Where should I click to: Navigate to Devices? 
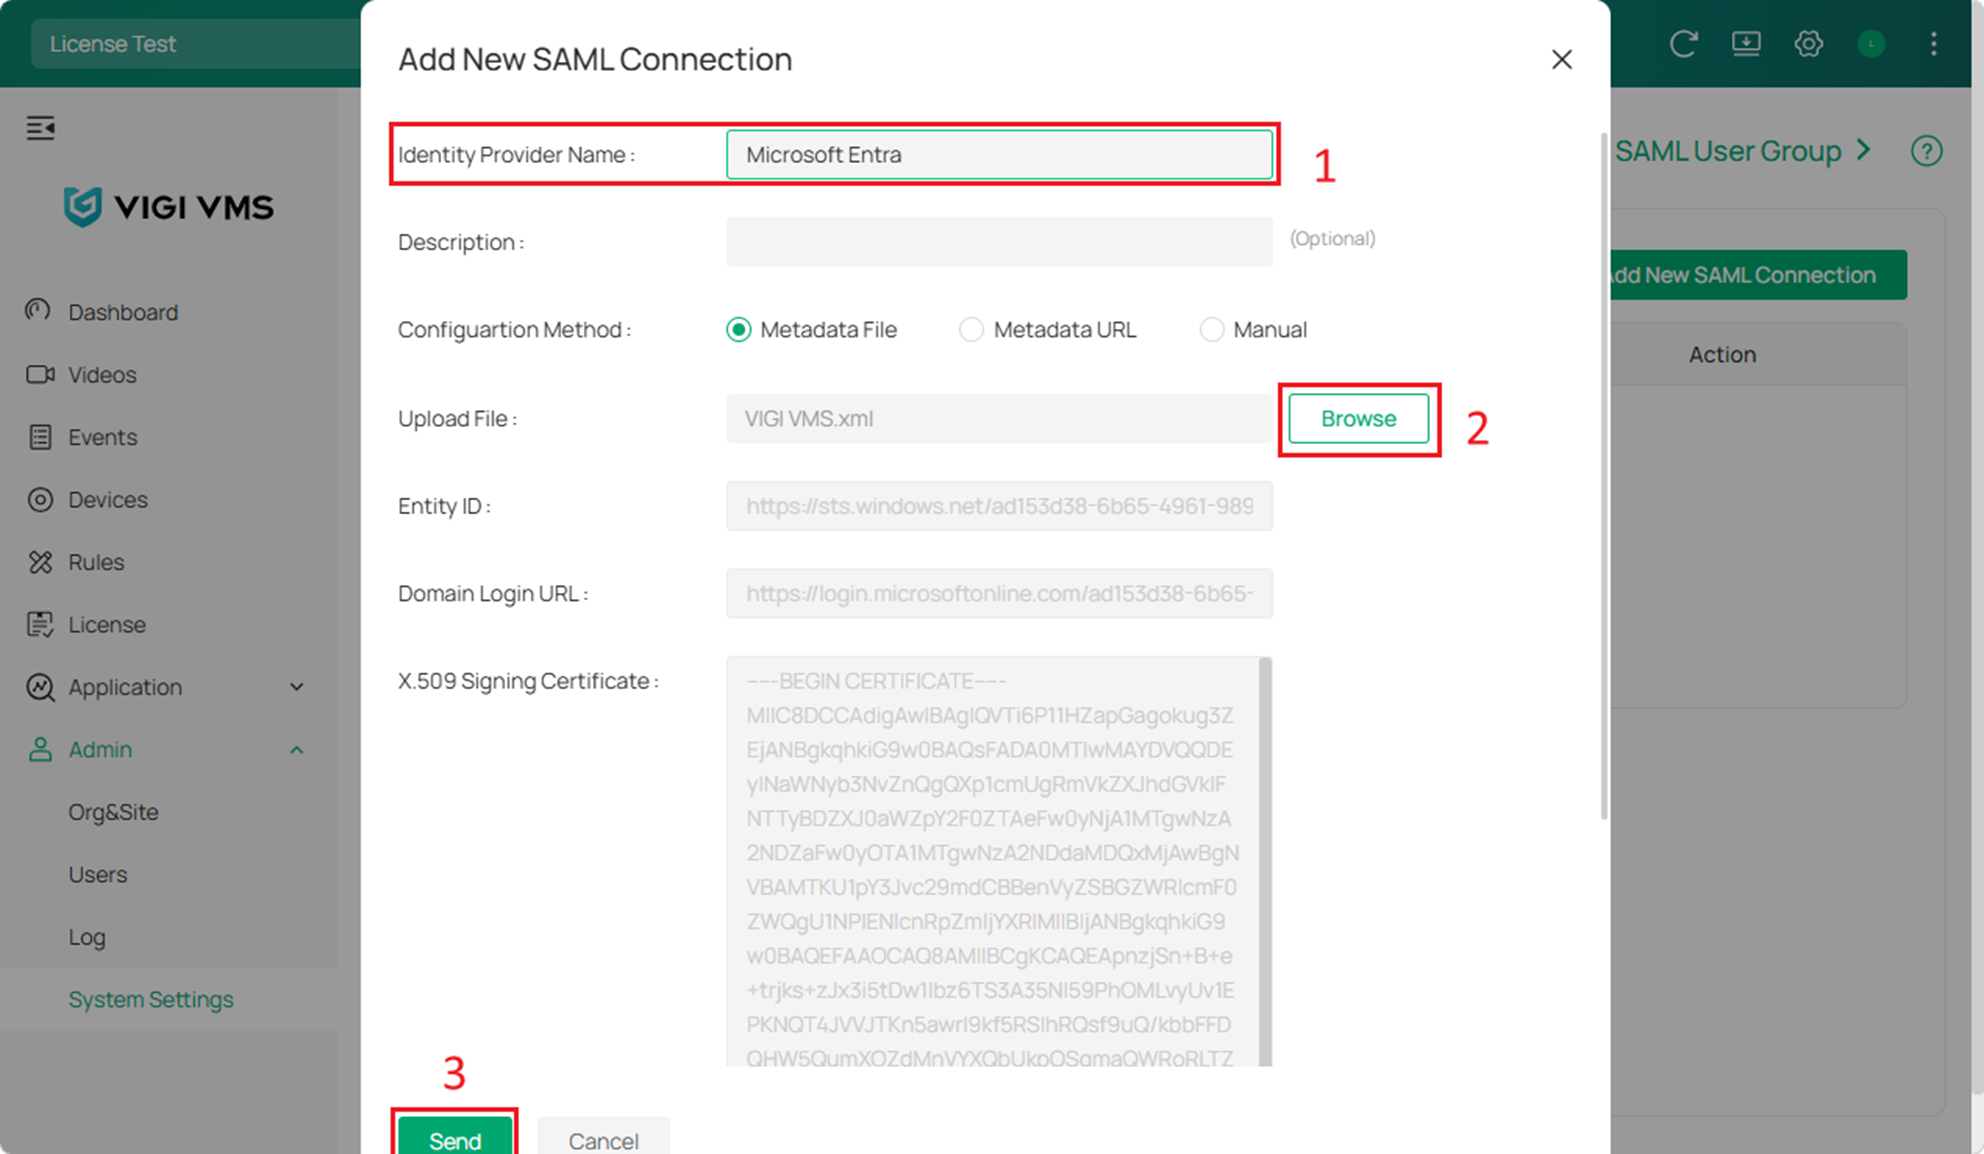click(x=108, y=499)
